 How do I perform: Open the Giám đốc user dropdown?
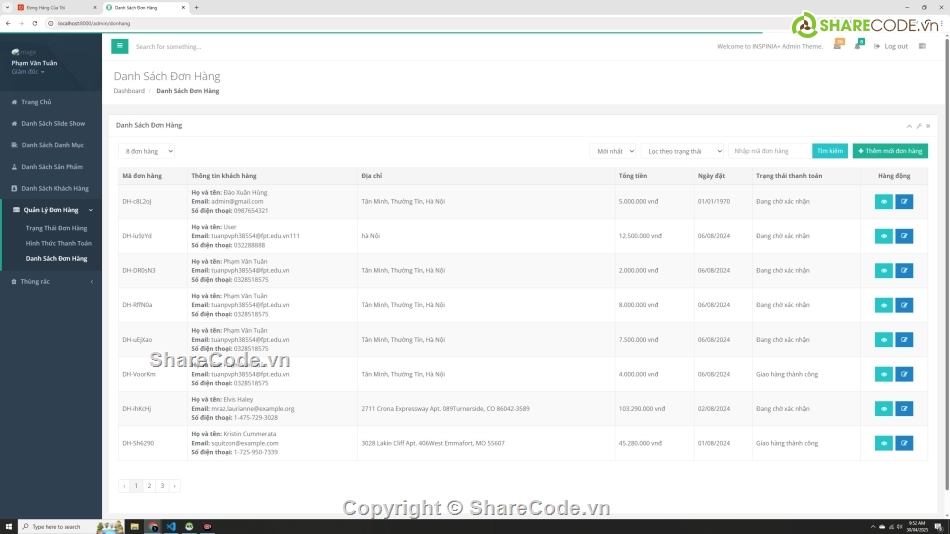28,72
